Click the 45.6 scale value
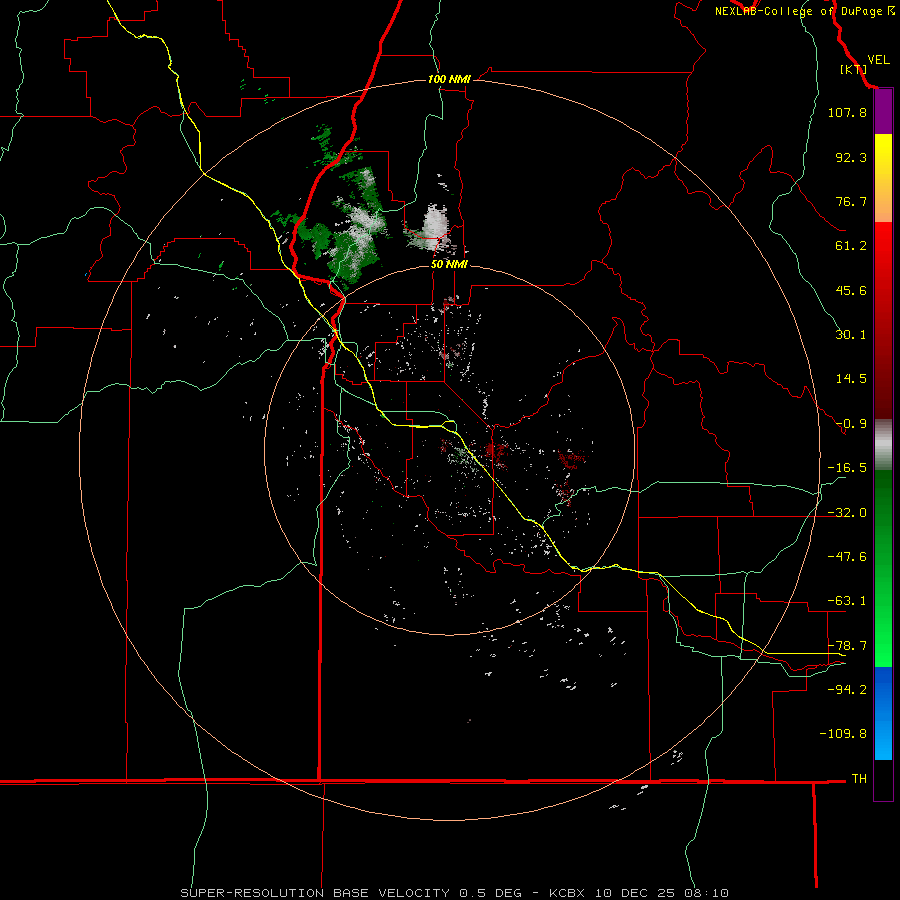 click(851, 290)
